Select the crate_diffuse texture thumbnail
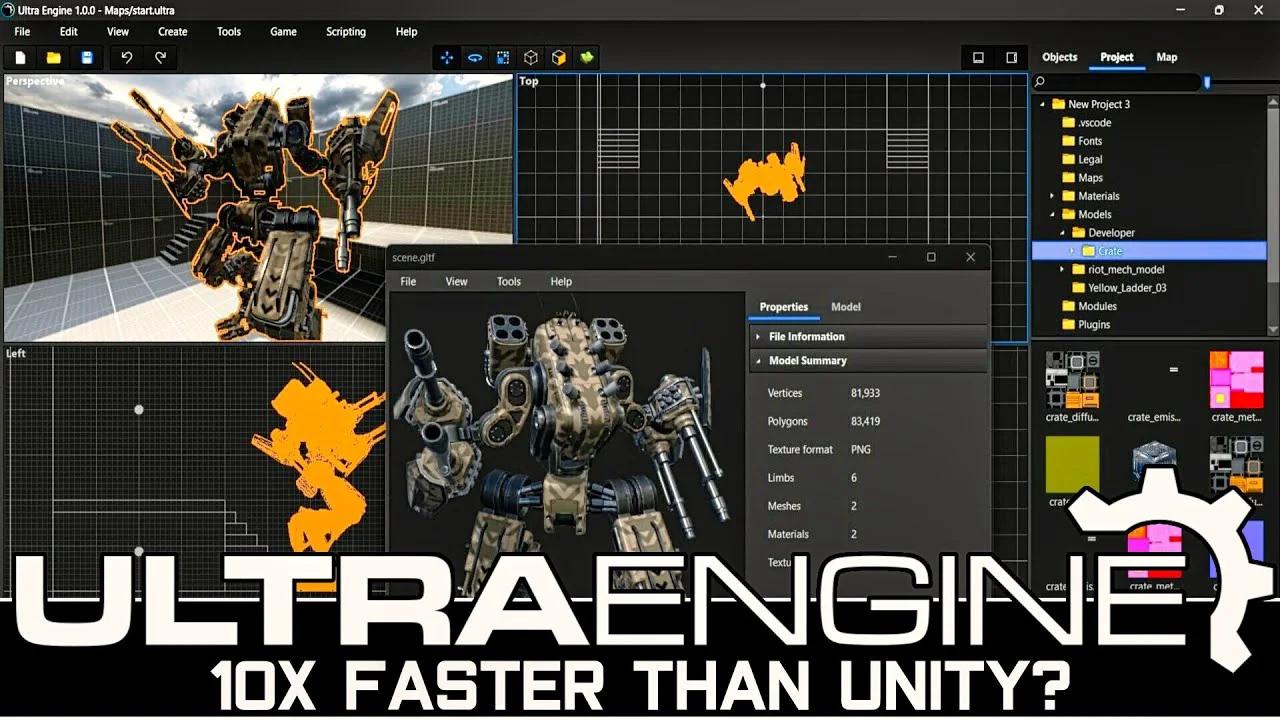This screenshot has height=720, width=1280. (1071, 380)
